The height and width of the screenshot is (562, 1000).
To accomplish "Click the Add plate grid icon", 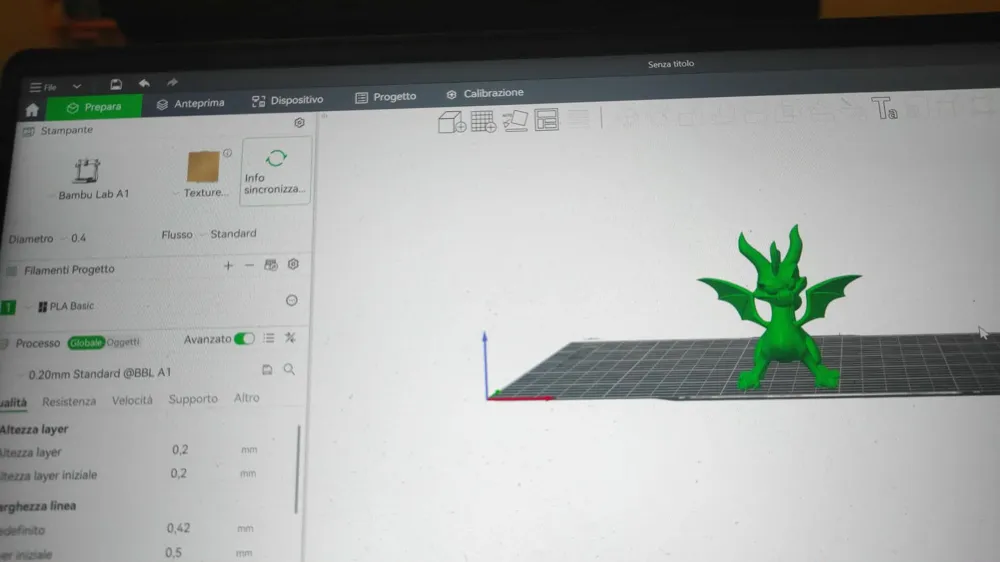I will [x=483, y=121].
